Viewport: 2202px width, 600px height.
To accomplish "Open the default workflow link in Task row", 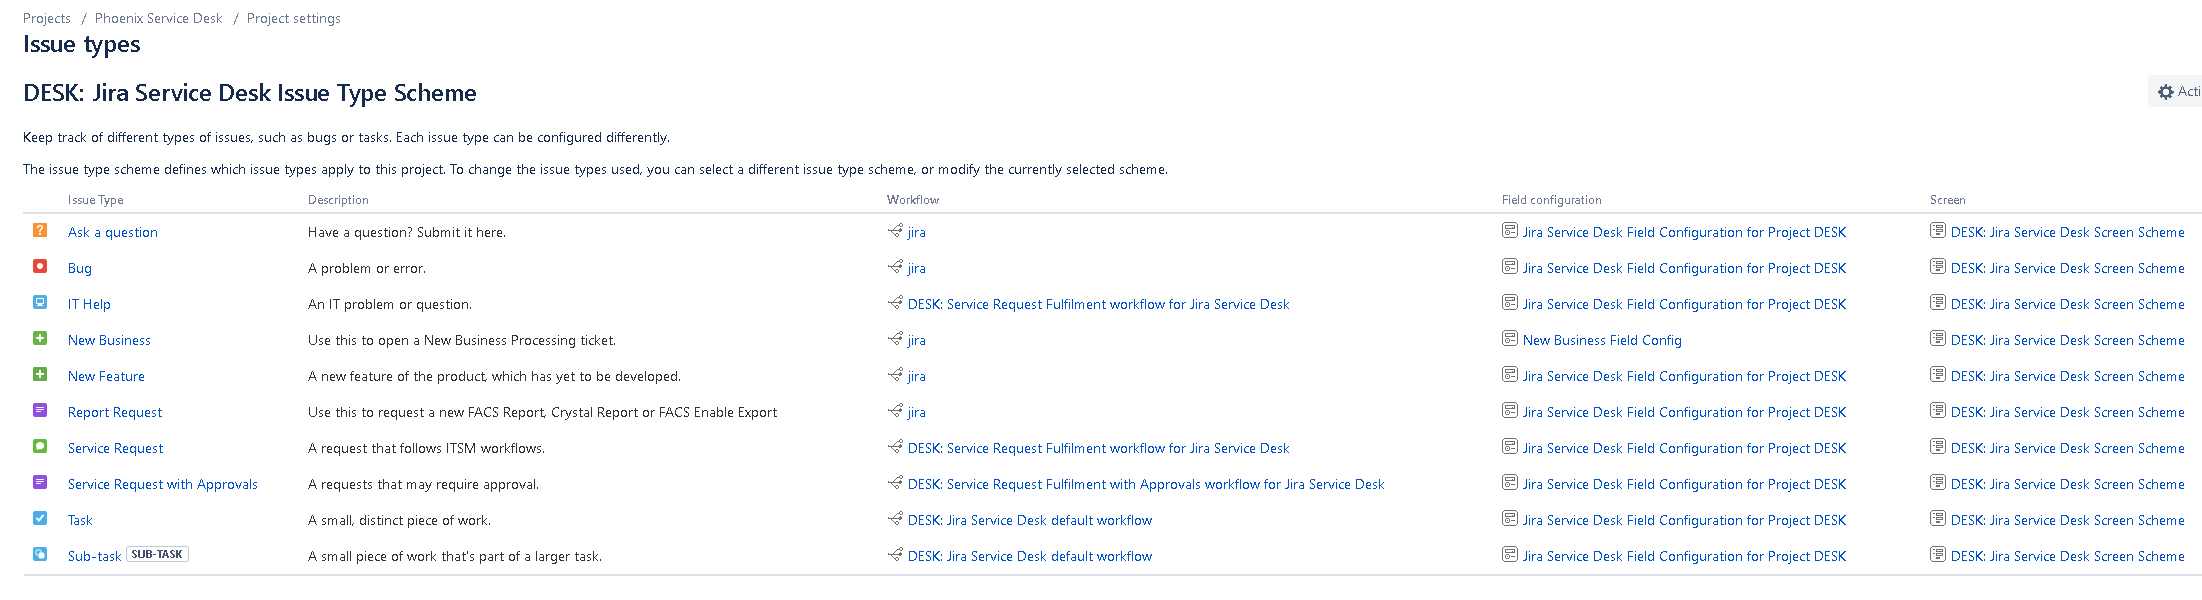I will (x=1030, y=520).
